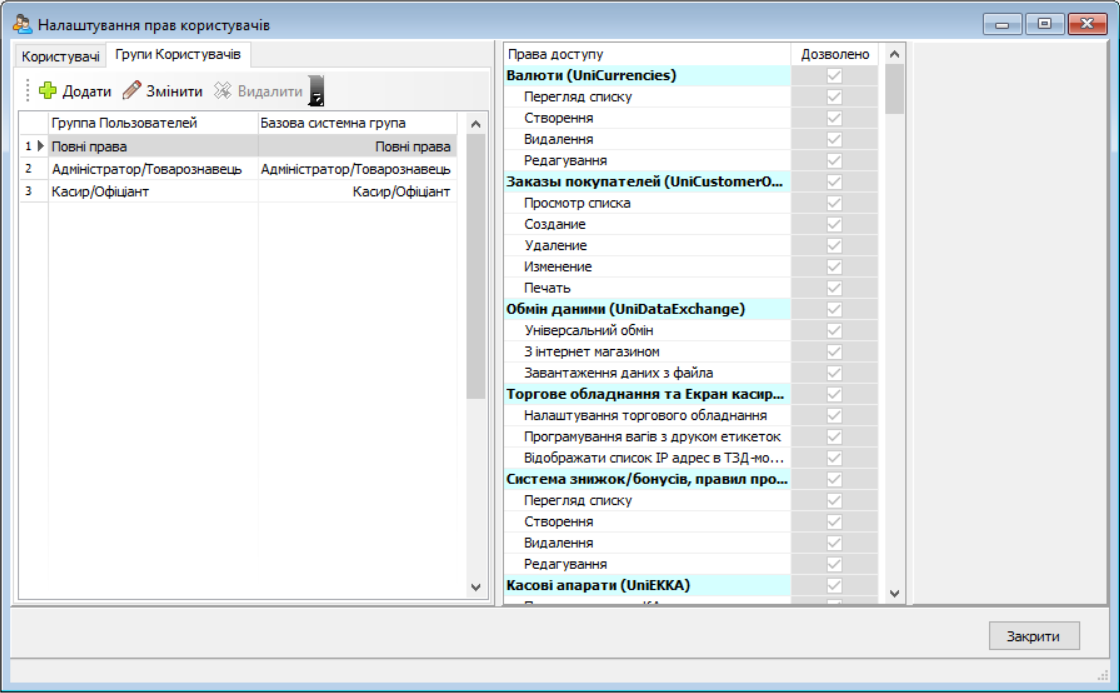The height and width of the screenshot is (693, 1120).
Task: Click base group cell Адміністратор/Товарознавець
Action: pos(357,169)
